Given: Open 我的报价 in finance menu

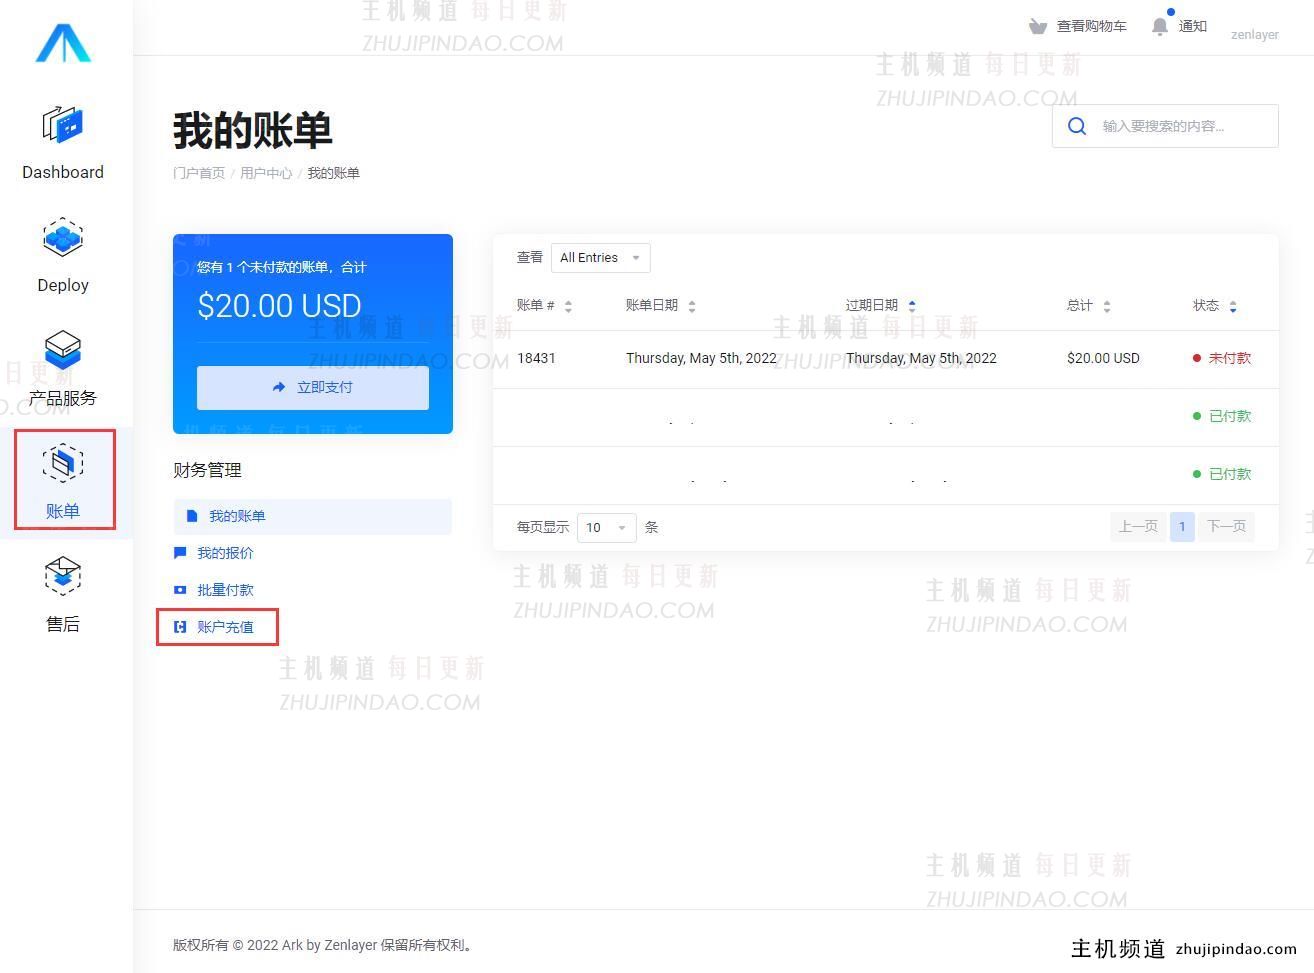Looking at the screenshot, I should click(x=225, y=553).
